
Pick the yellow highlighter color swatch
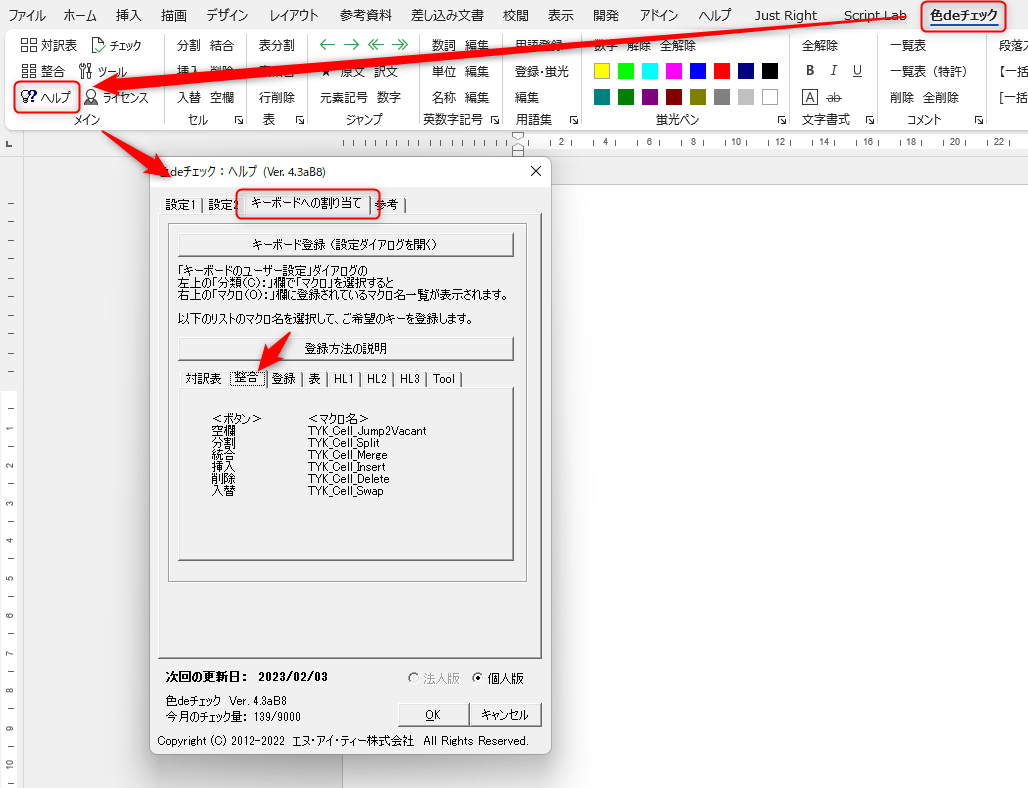(x=602, y=71)
